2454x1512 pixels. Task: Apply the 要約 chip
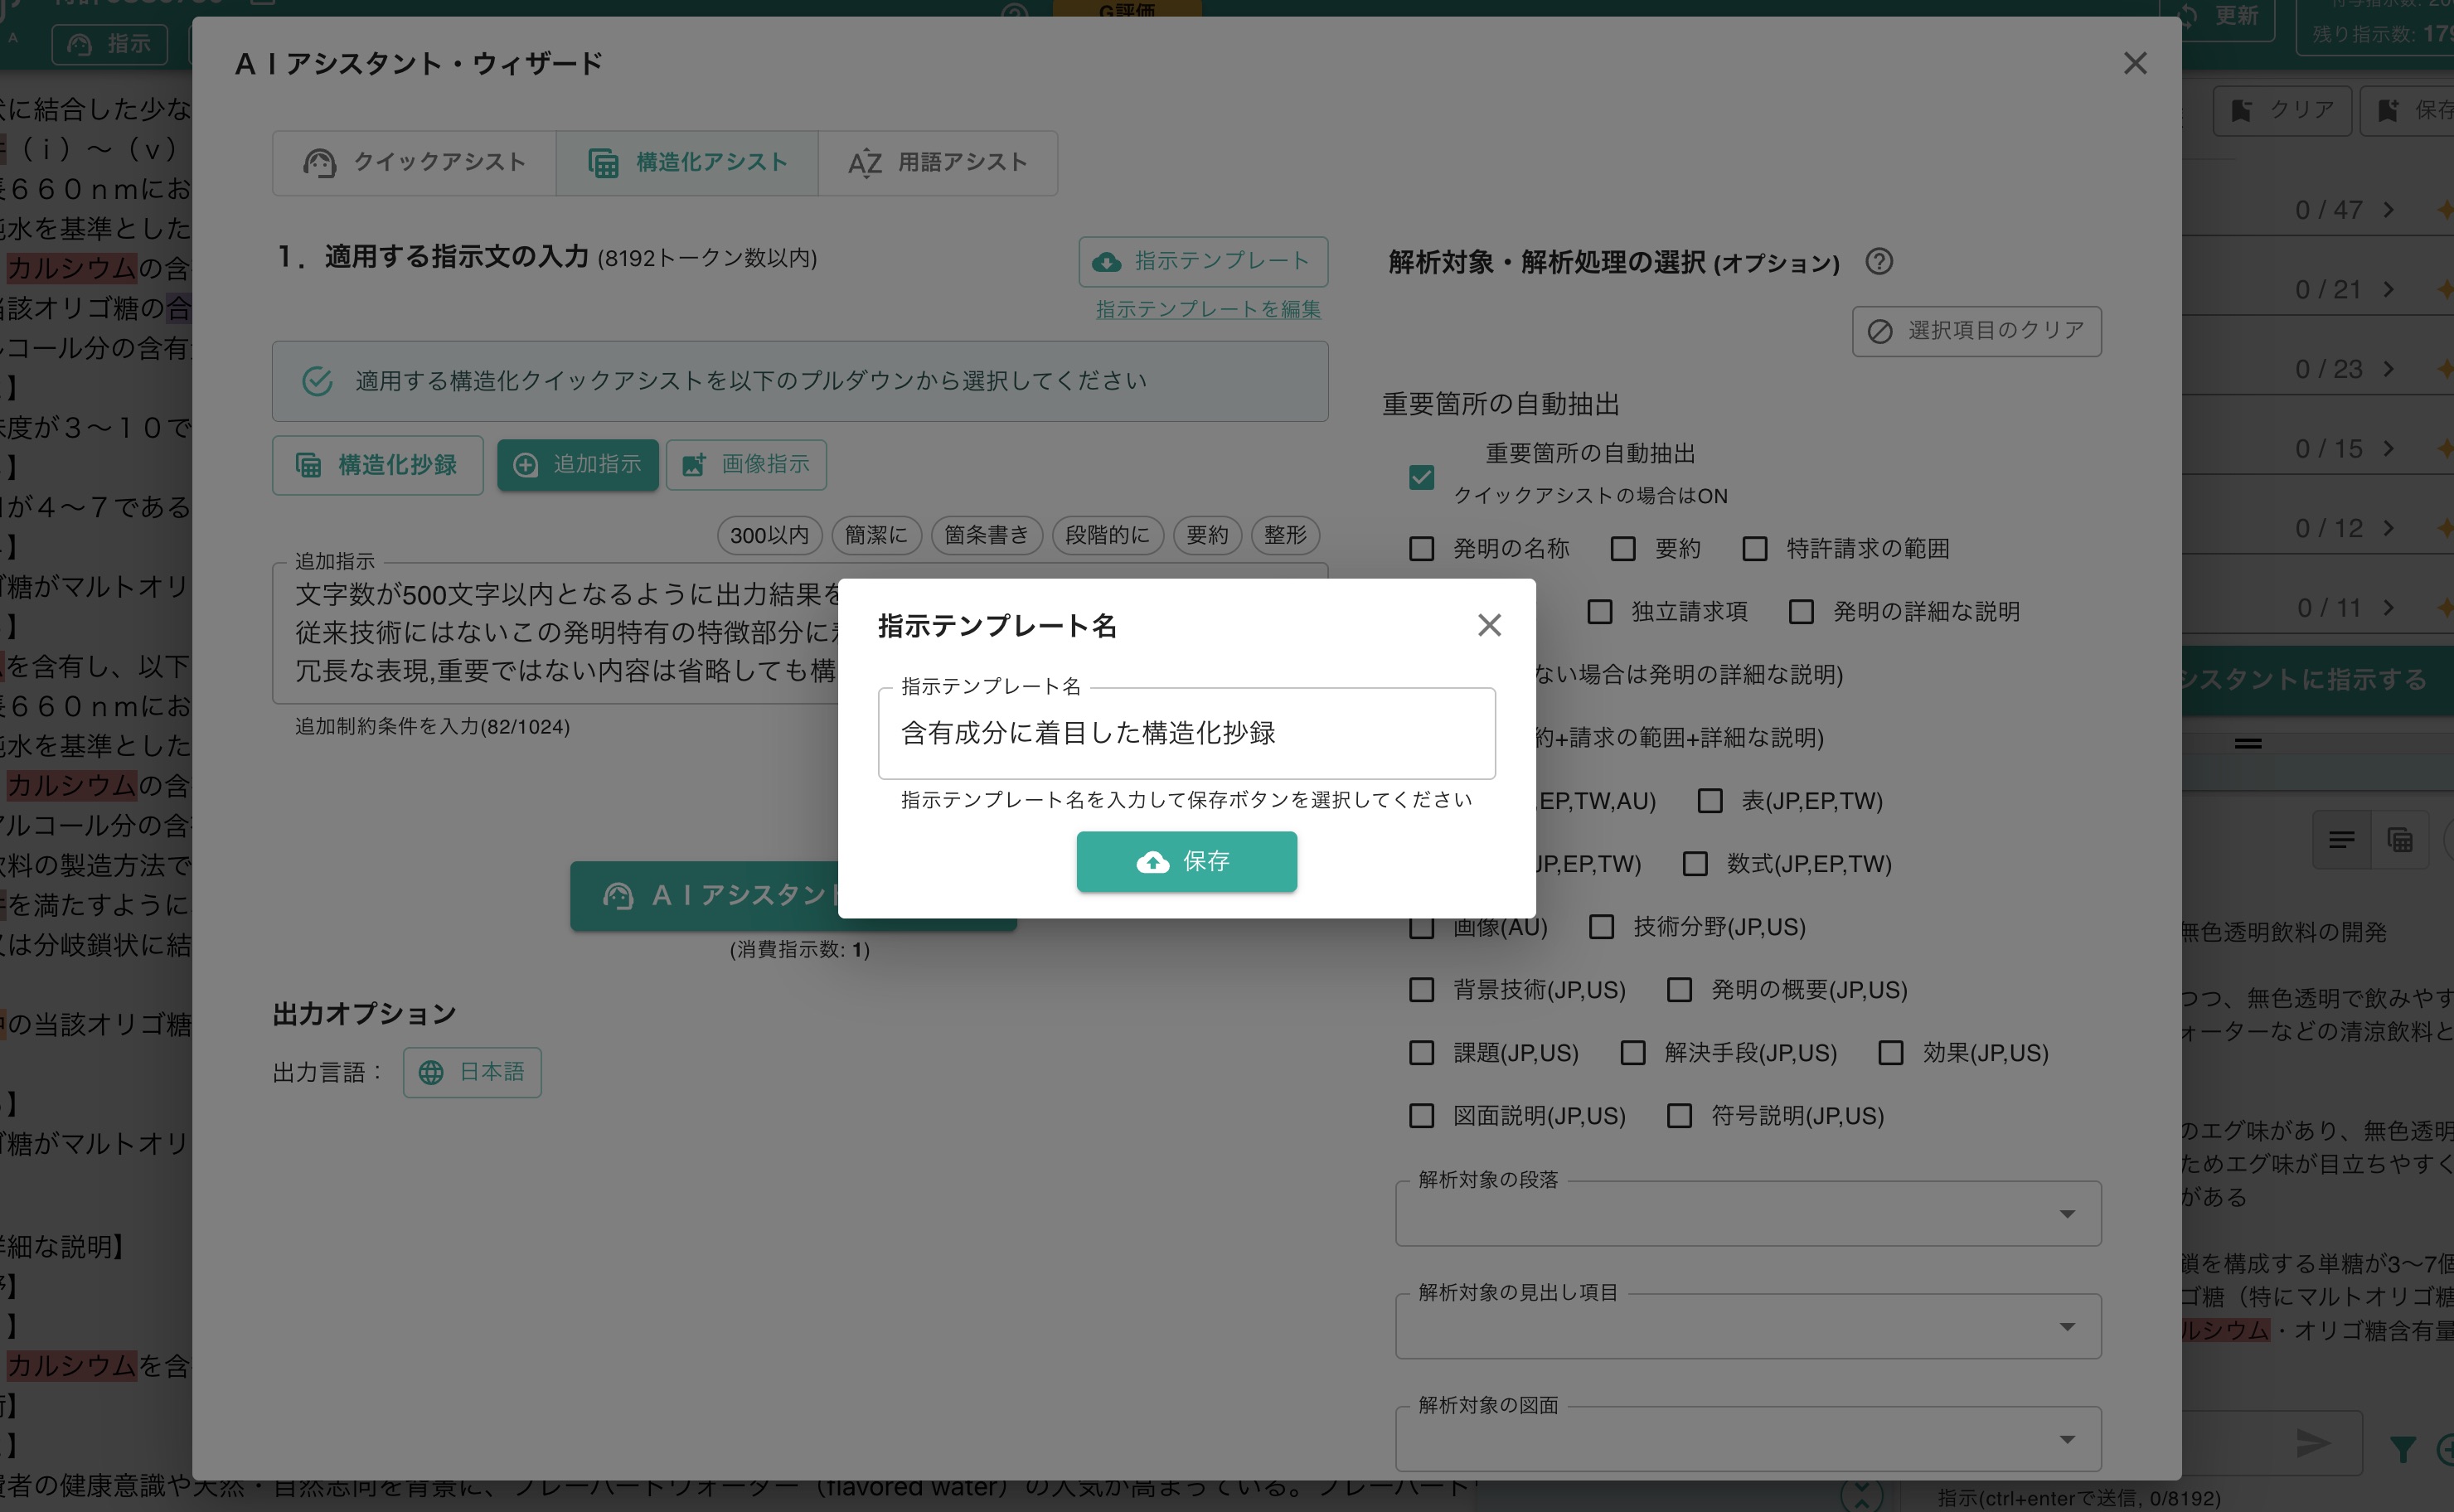pyautogui.click(x=1207, y=535)
